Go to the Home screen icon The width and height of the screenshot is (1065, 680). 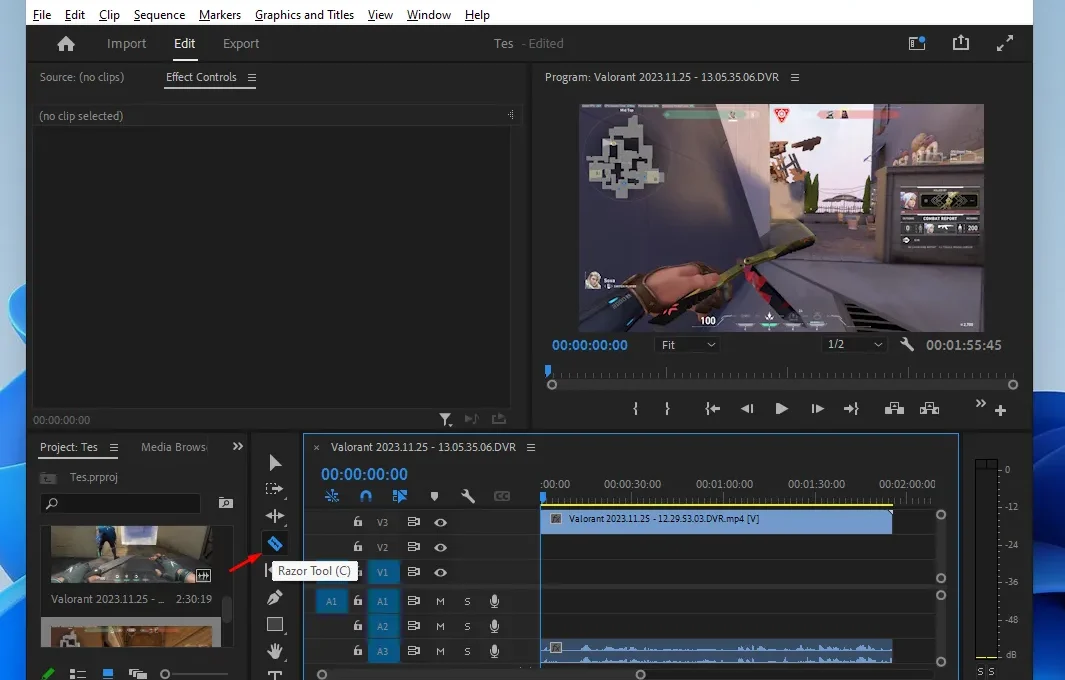66,44
